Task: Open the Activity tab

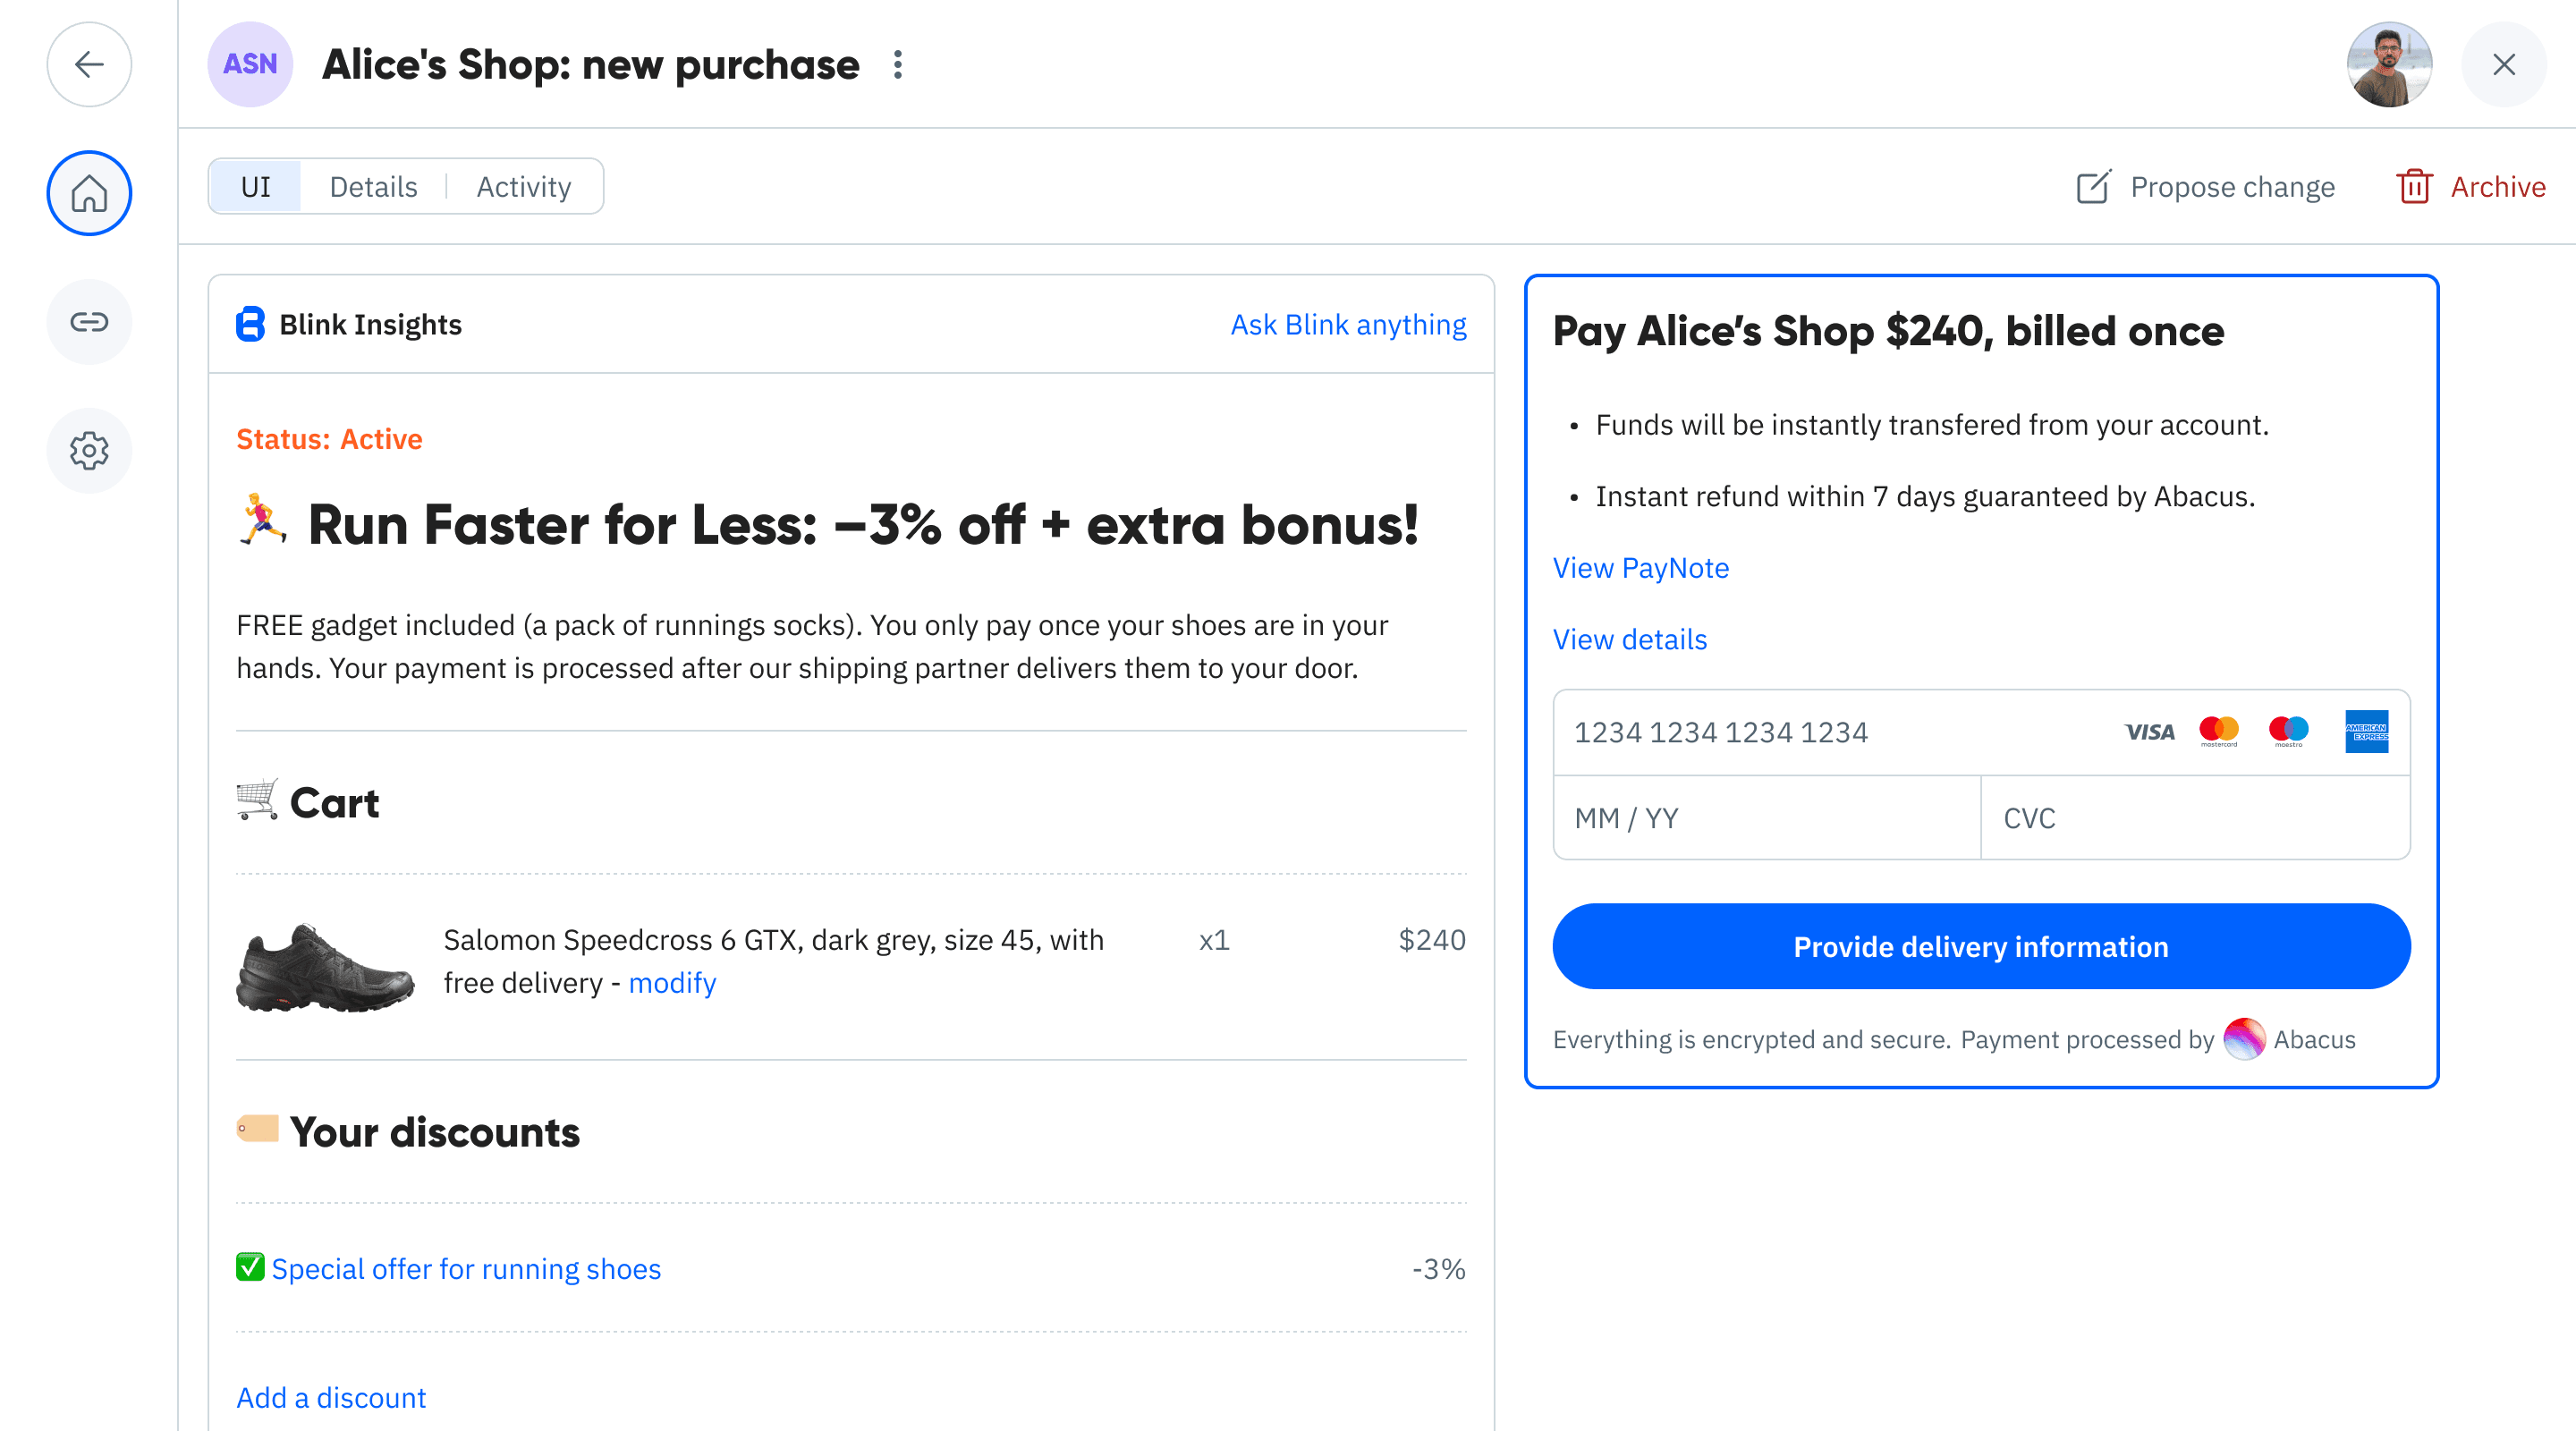Action: point(523,186)
